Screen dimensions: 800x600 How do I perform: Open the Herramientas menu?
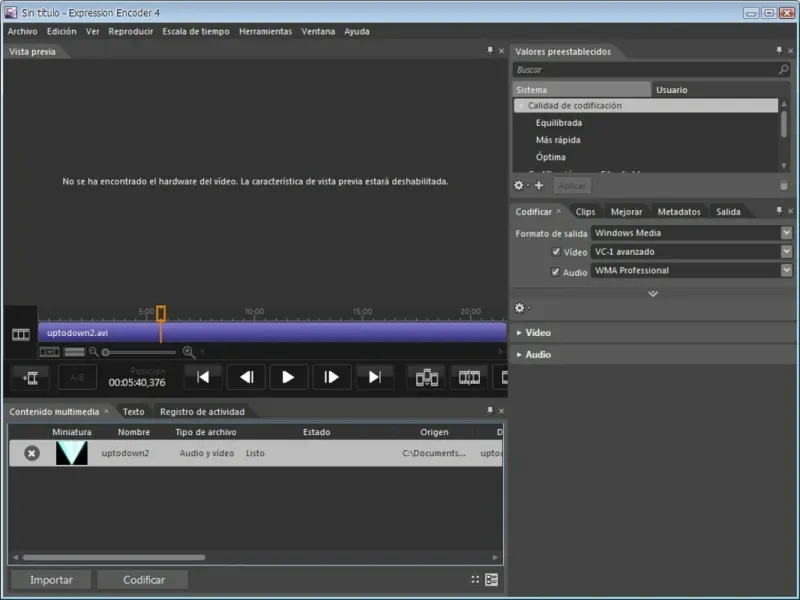[265, 31]
